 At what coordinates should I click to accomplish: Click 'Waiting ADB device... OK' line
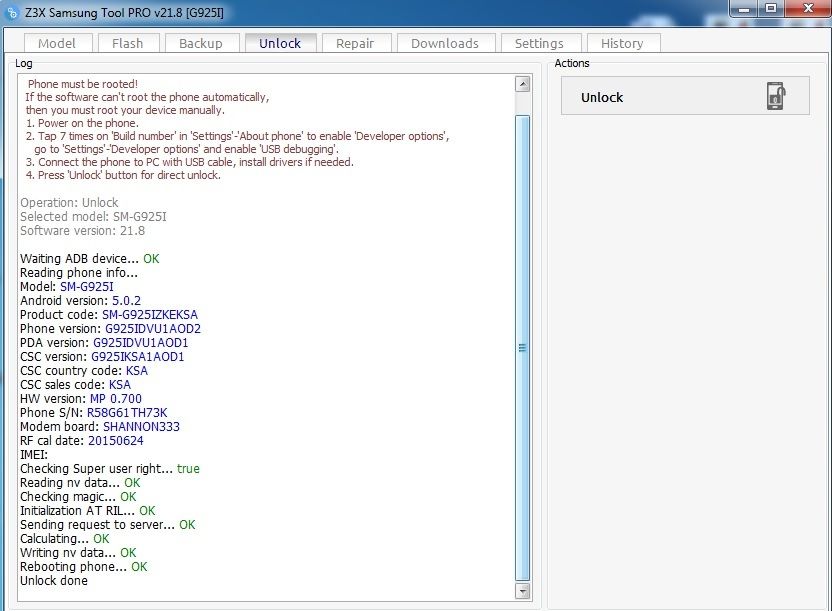click(x=90, y=259)
